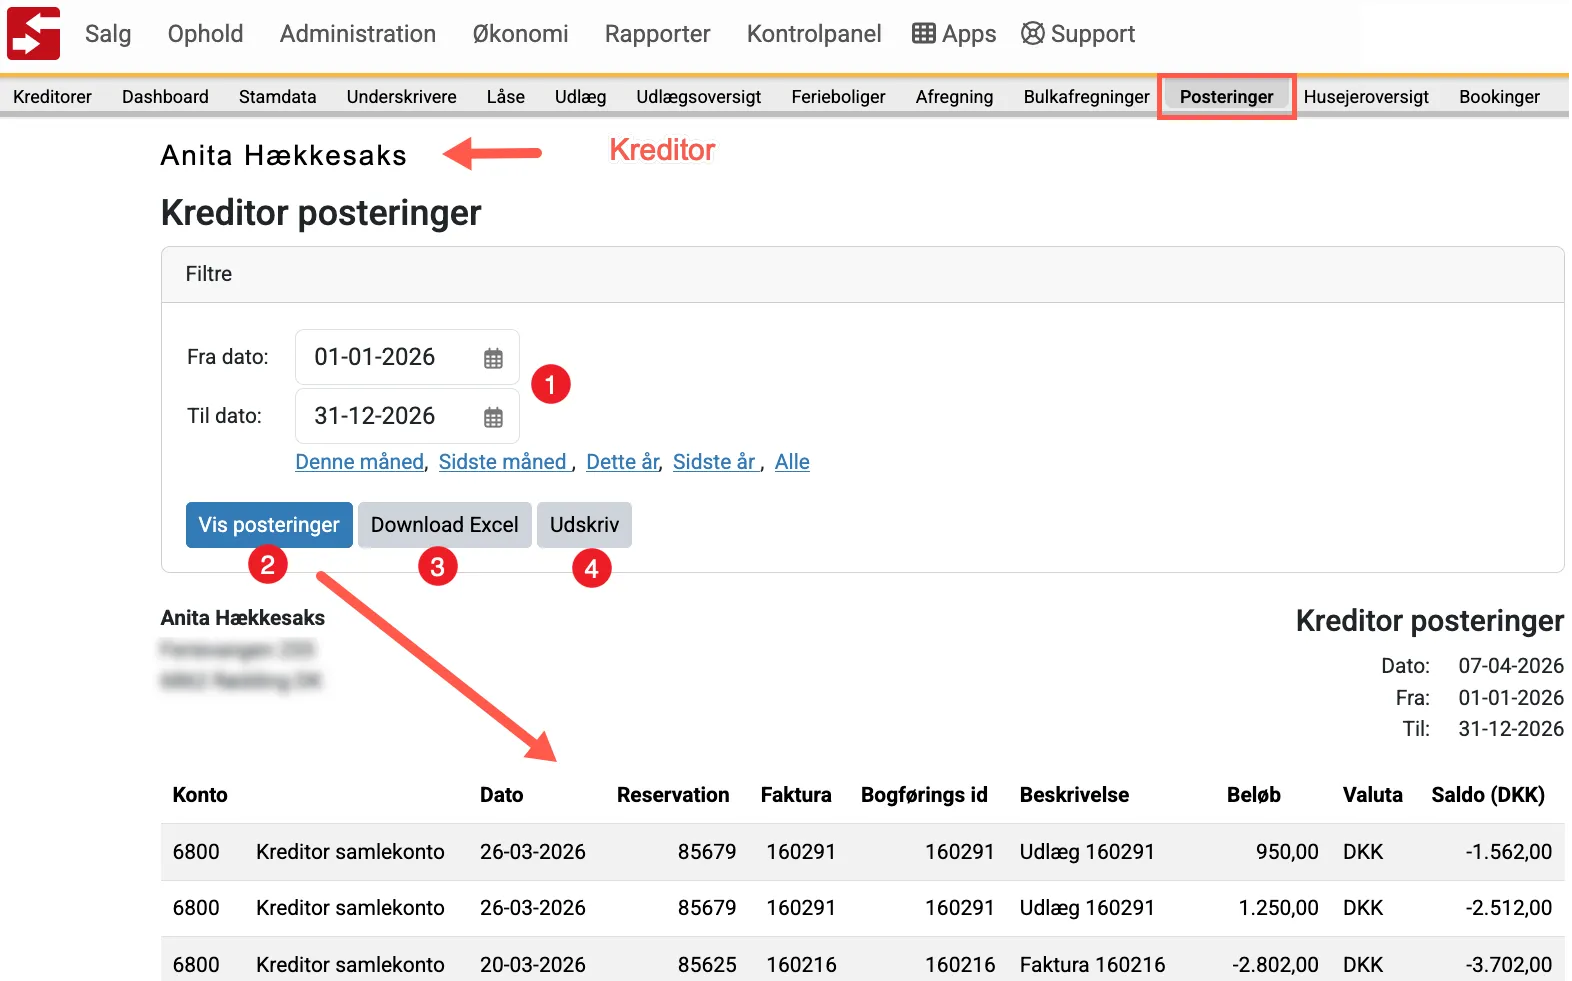1572x981 pixels.
Task: Switch to the Afregning tab
Action: coord(954,97)
